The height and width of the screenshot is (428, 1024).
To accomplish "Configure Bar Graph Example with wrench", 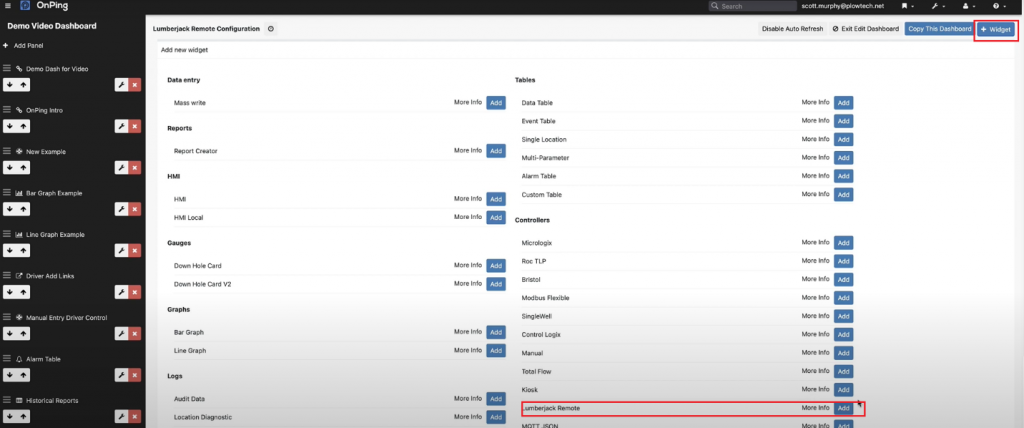I will coord(121,209).
